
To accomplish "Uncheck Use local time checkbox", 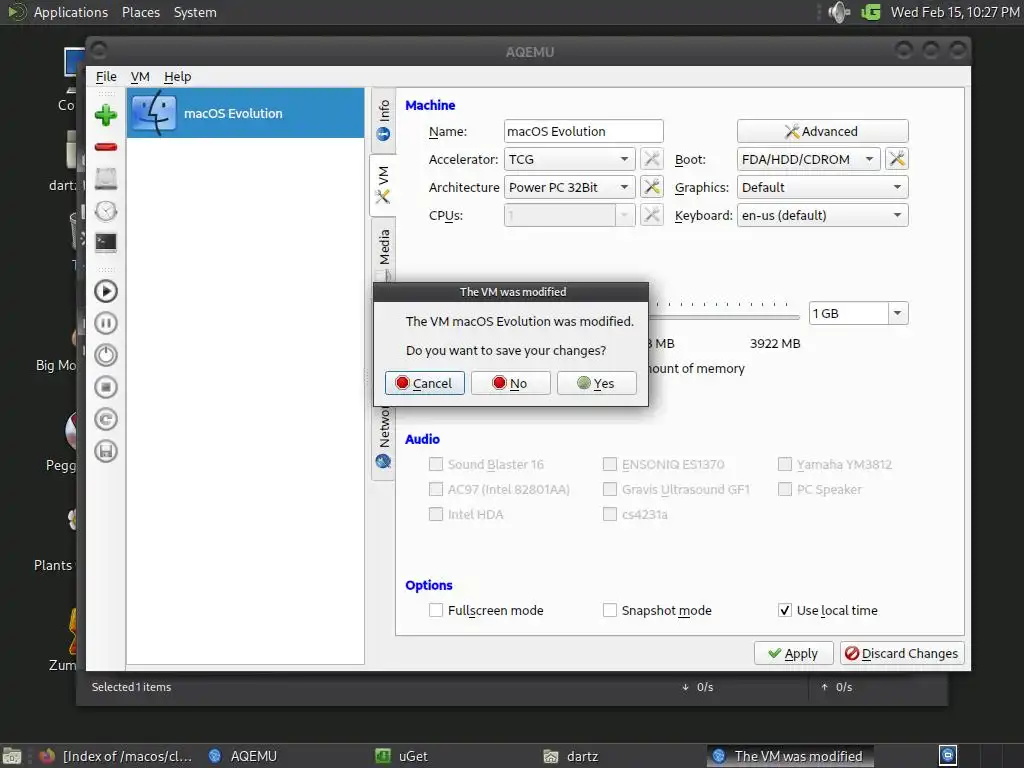I will pyautogui.click(x=784, y=610).
